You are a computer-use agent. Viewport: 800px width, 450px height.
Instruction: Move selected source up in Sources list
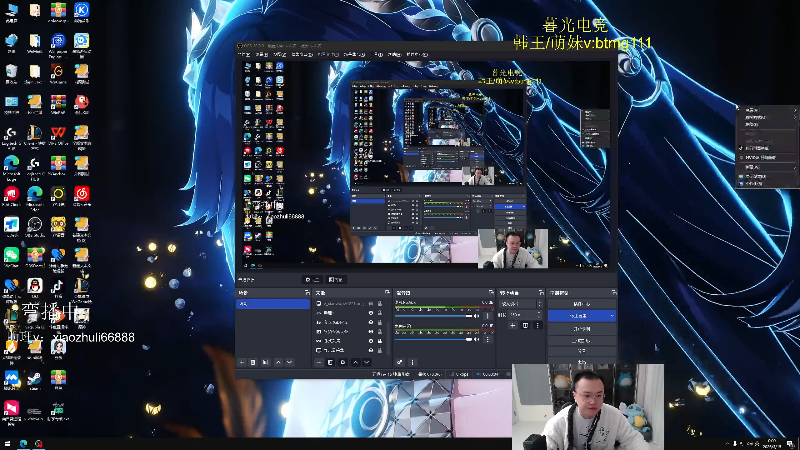pos(355,362)
